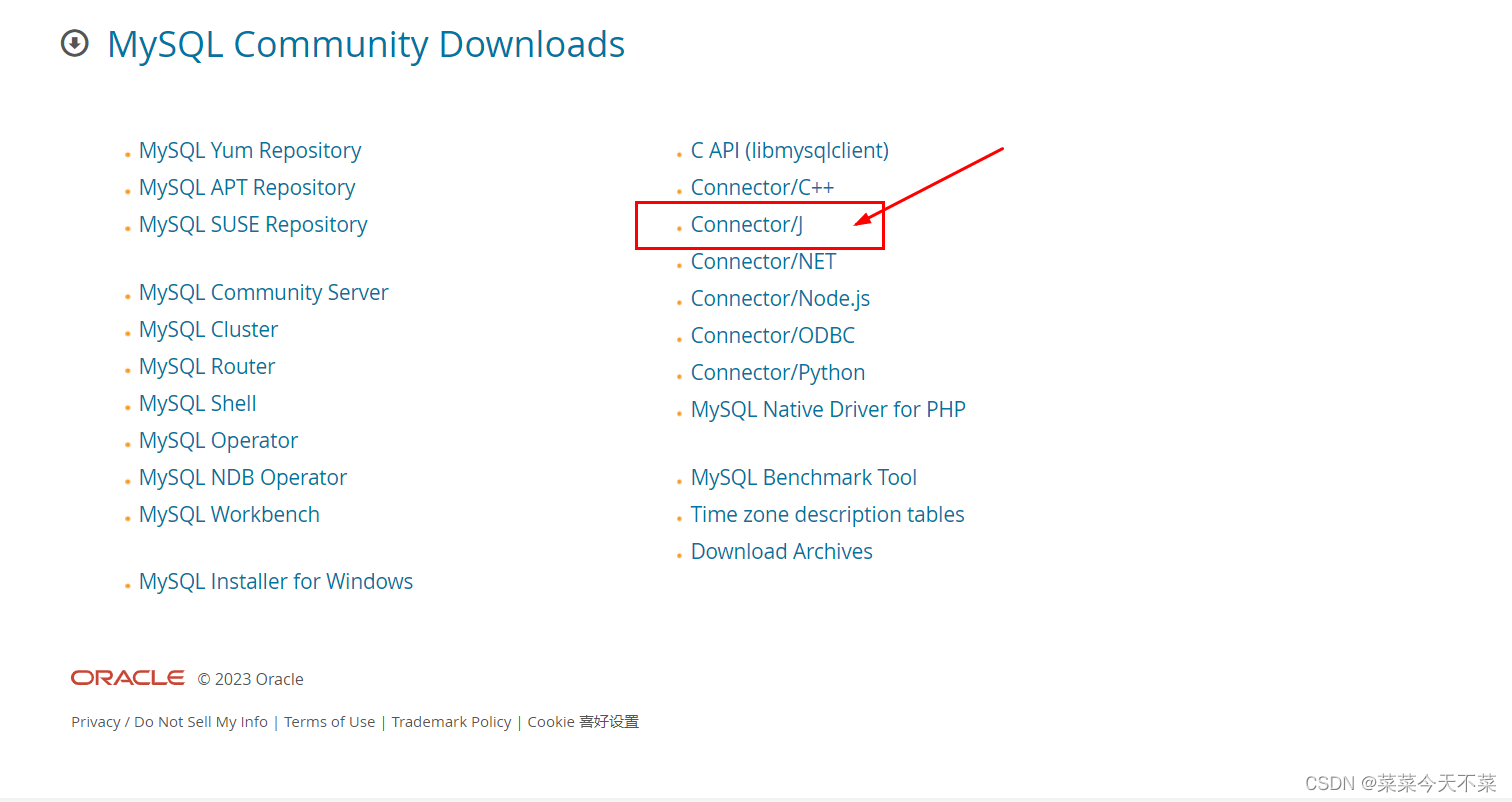Open MySQL Shell link

click(x=198, y=404)
